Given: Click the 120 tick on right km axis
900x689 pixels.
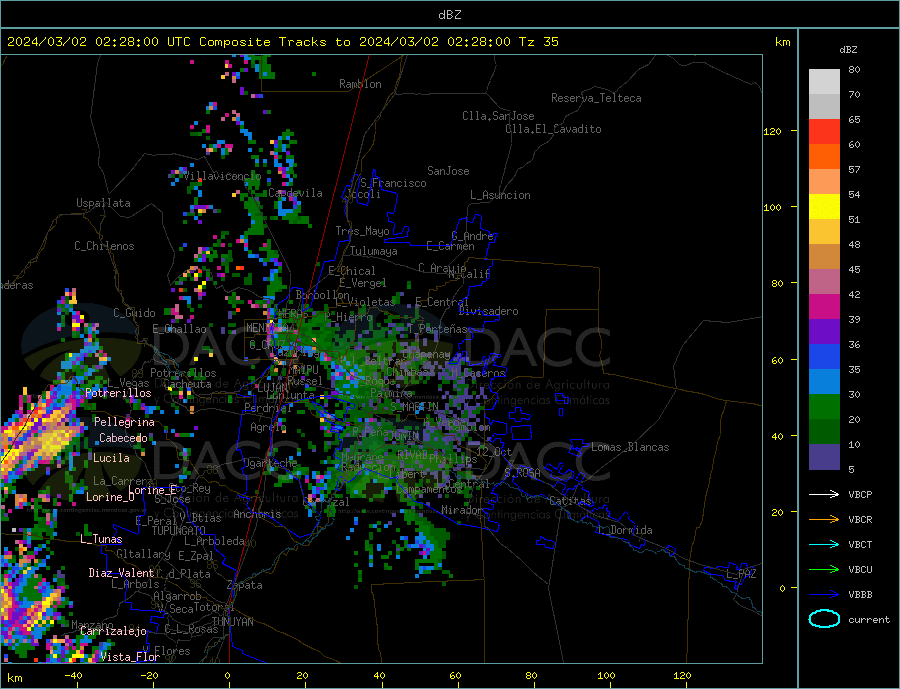Looking at the screenshot, I should (772, 131).
